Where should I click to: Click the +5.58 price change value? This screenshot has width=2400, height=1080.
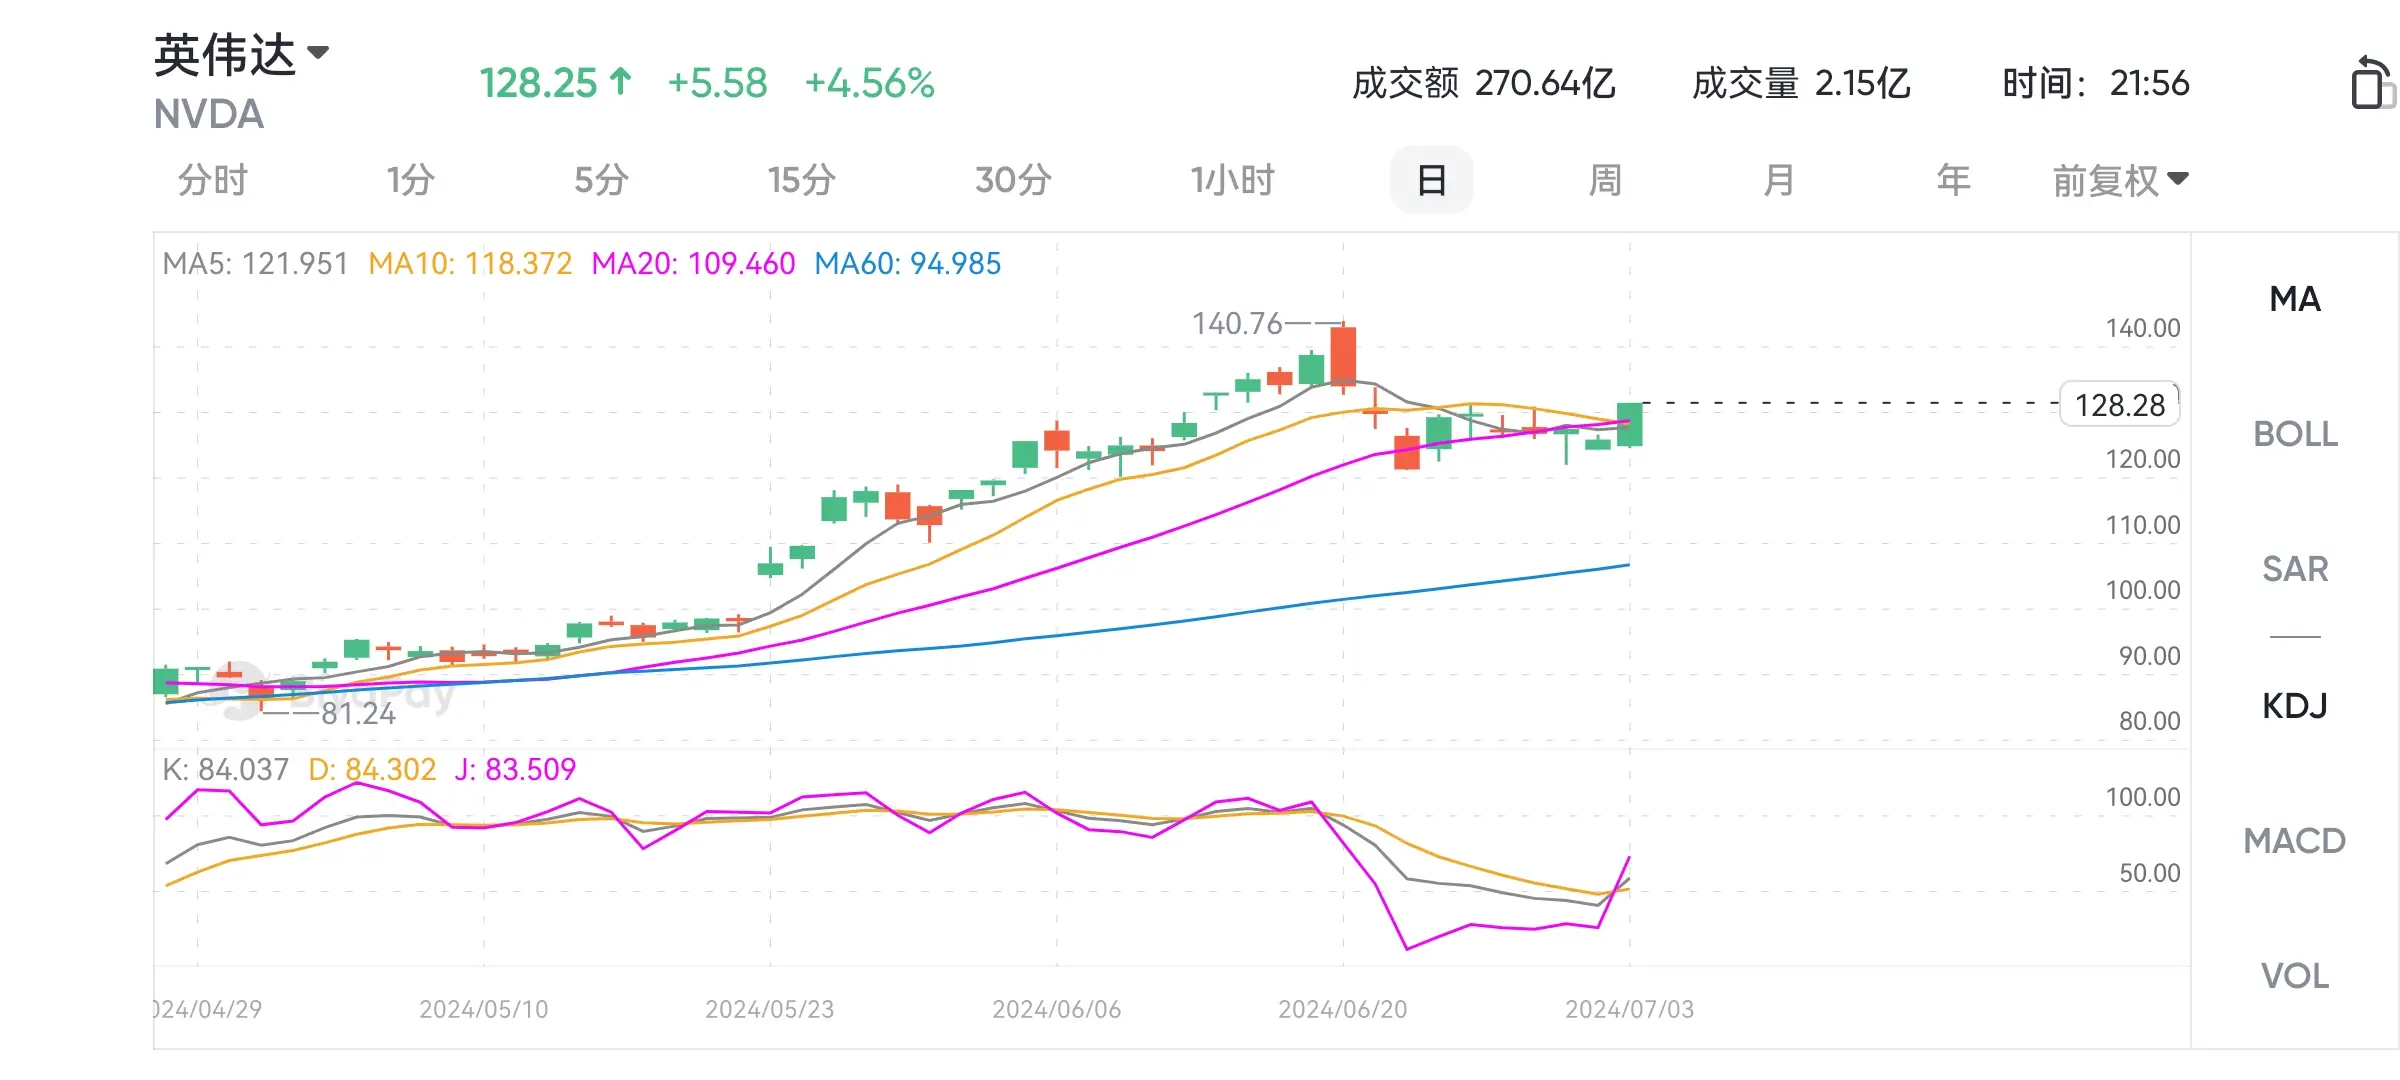pyautogui.click(x=717, y=84)
